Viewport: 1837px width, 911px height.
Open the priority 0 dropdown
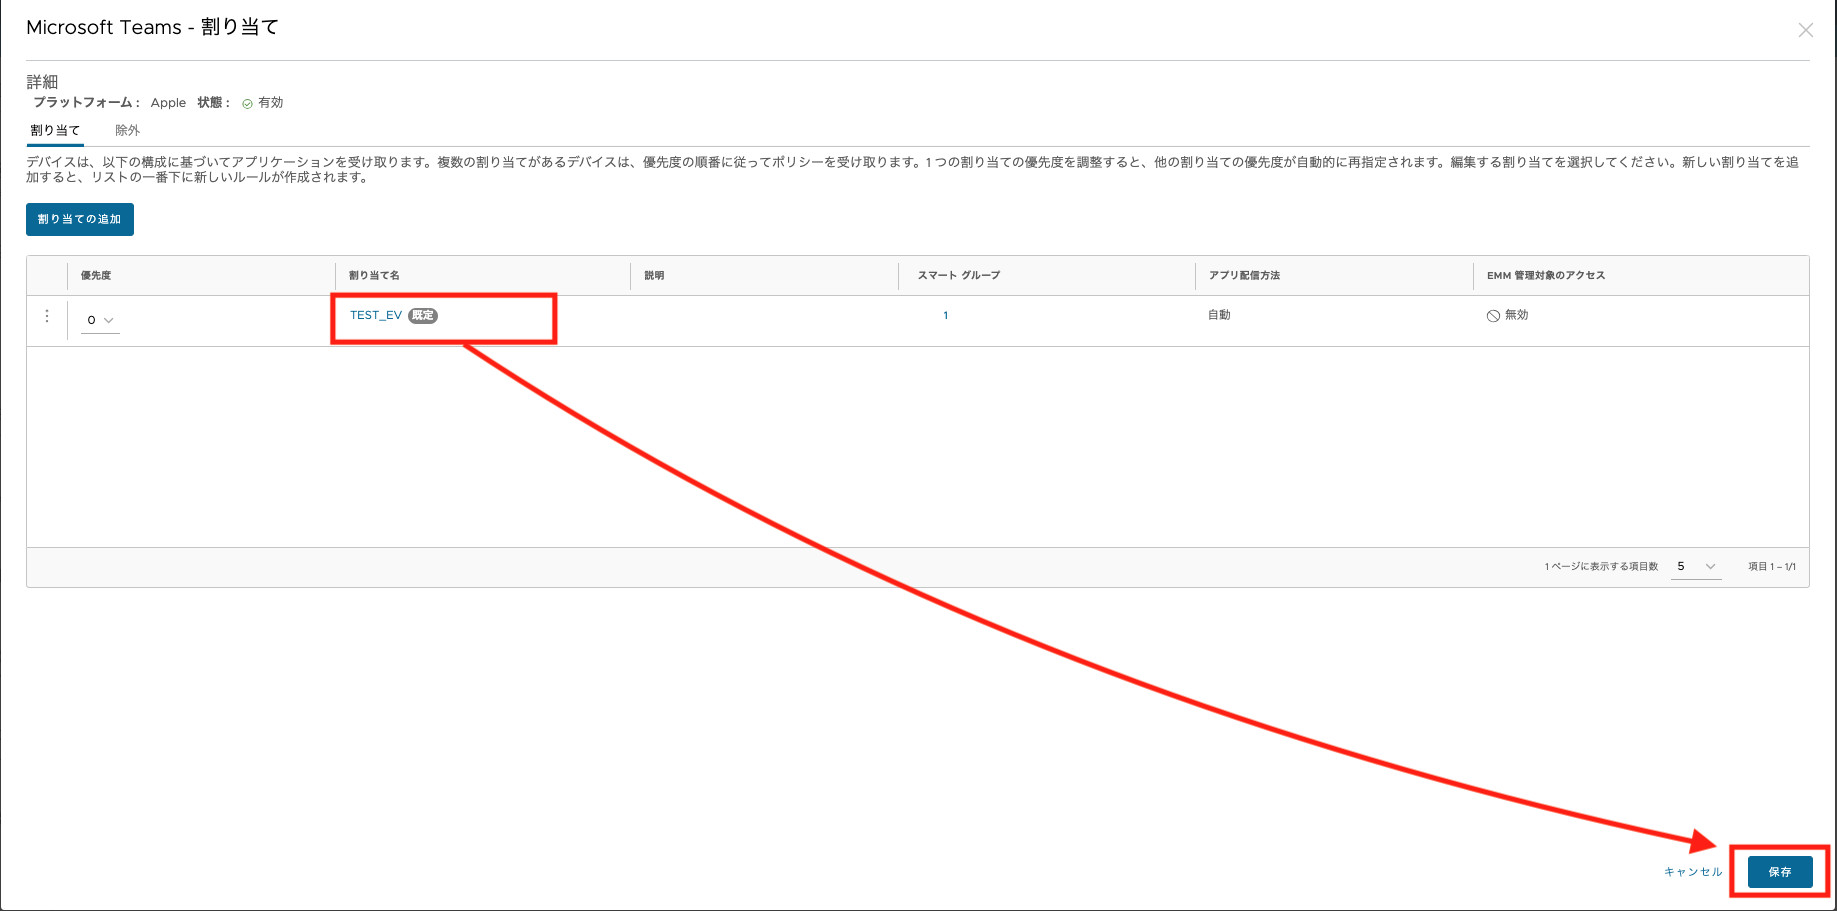pyautogui.click(x=100, y=320)
